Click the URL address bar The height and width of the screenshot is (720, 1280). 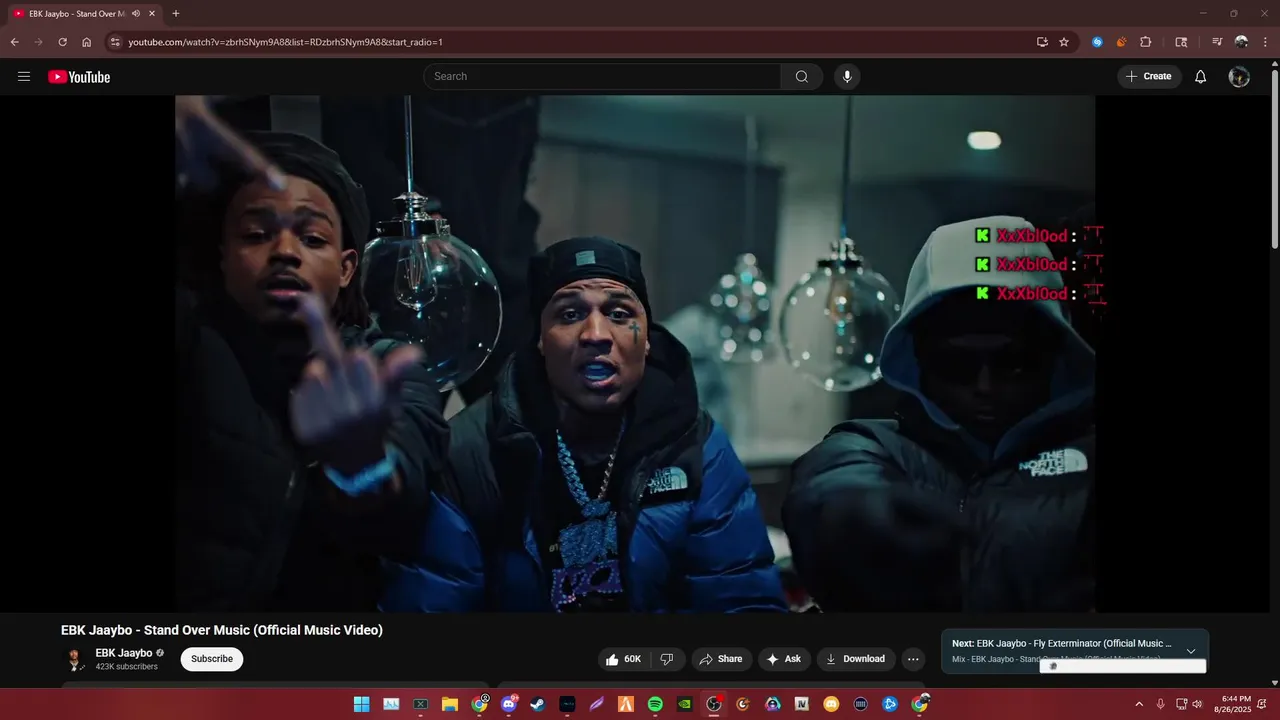[x=580, y=42]
